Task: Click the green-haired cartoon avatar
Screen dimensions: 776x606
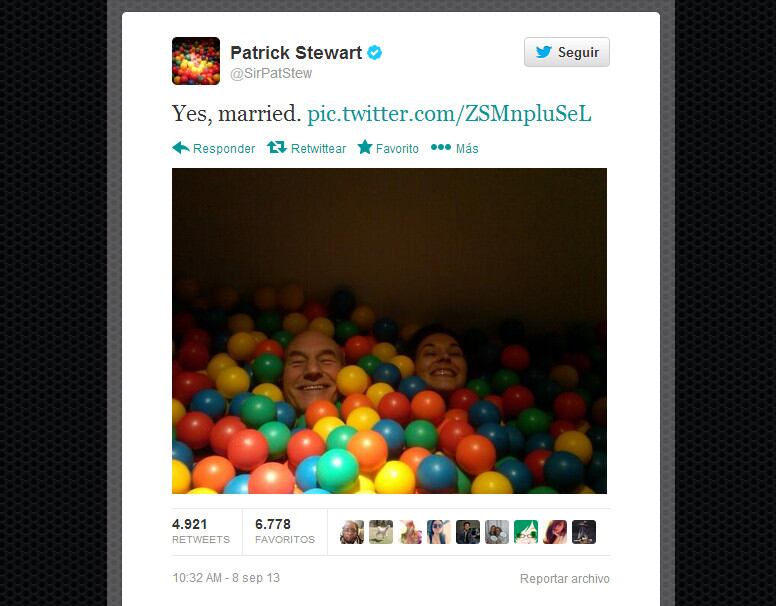Action: coord(526,532)
